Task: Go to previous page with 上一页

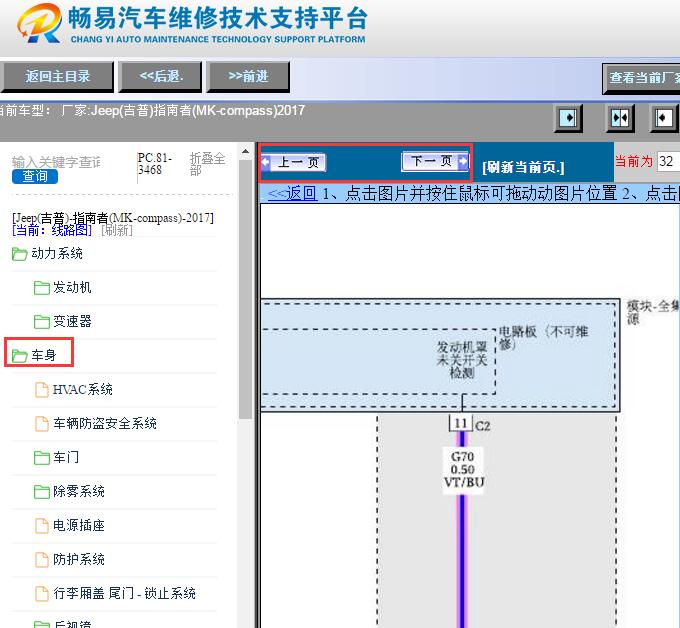Action: point(294,163)
